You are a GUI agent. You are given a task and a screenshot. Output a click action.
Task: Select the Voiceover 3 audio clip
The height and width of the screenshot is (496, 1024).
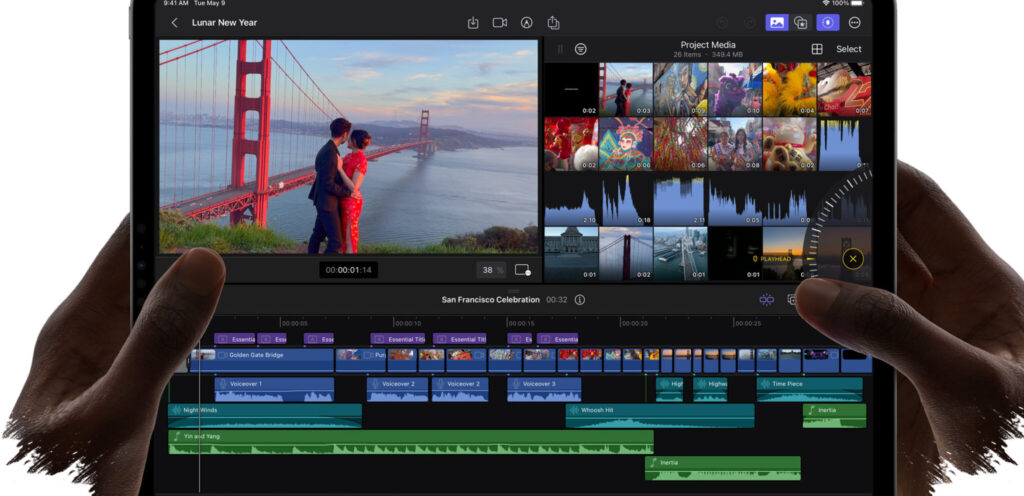pyautogui.click(x=544, y=390)
